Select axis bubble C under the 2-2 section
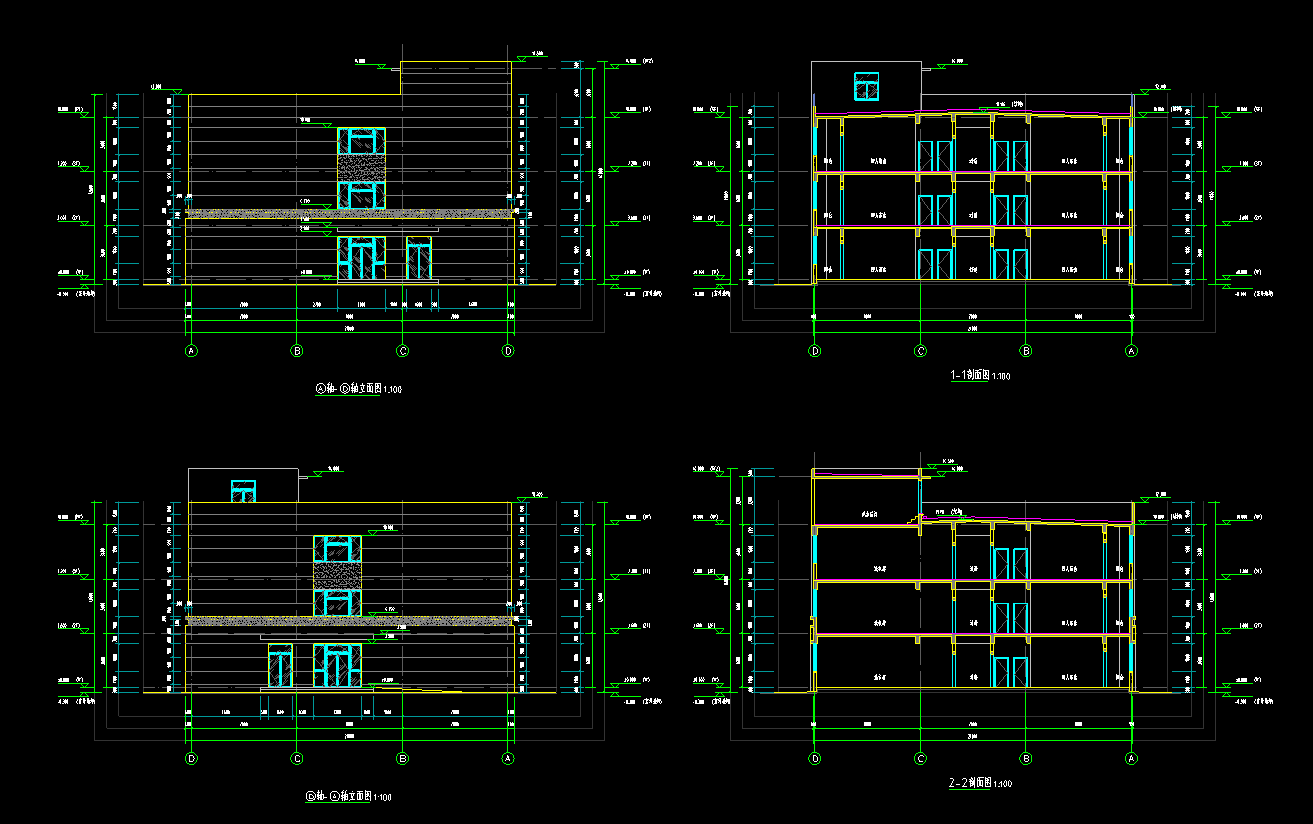This screenshot has width=1313, height=824. [x=920, y=759]
